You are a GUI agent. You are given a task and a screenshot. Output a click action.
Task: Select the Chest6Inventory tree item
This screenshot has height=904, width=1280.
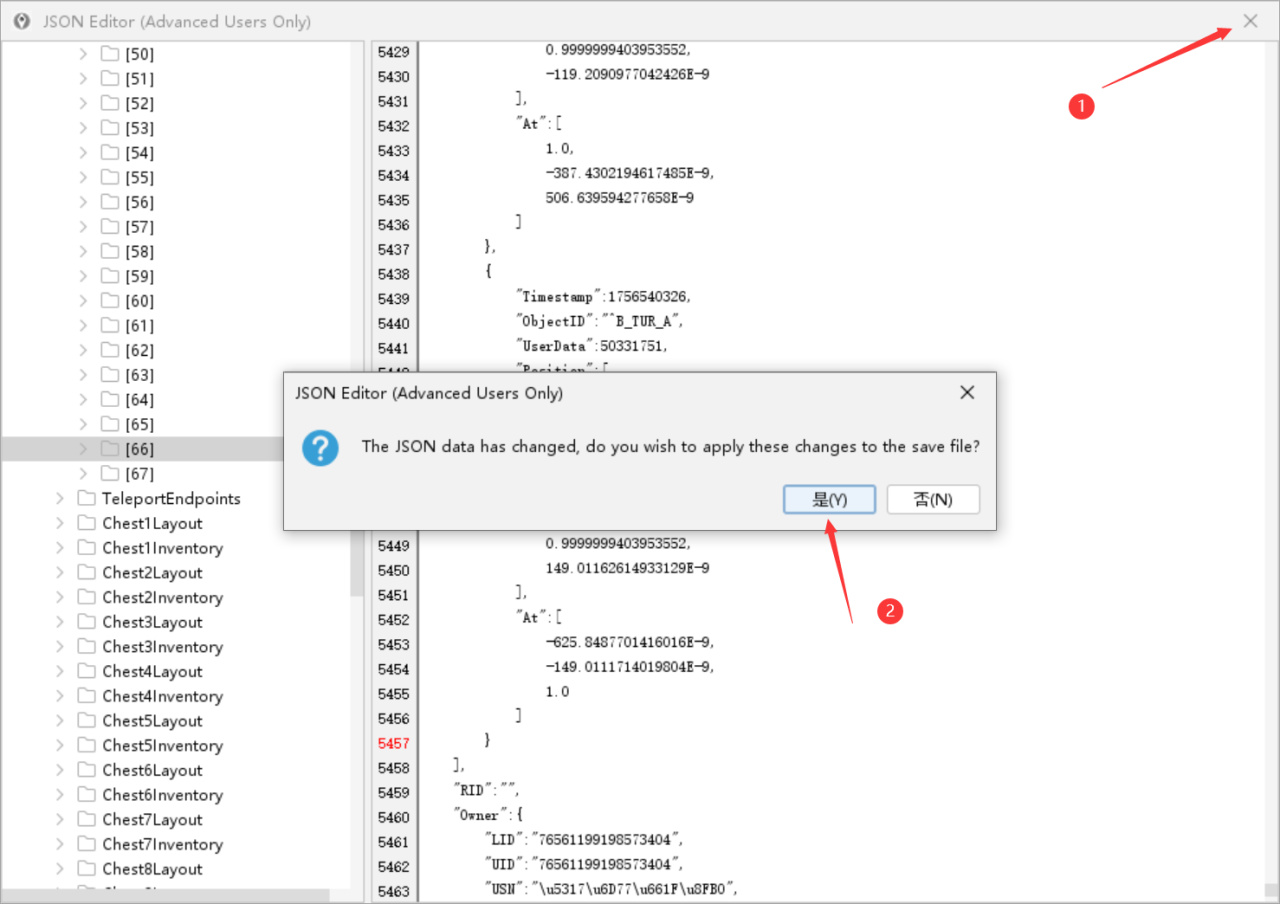coord(162,795)
